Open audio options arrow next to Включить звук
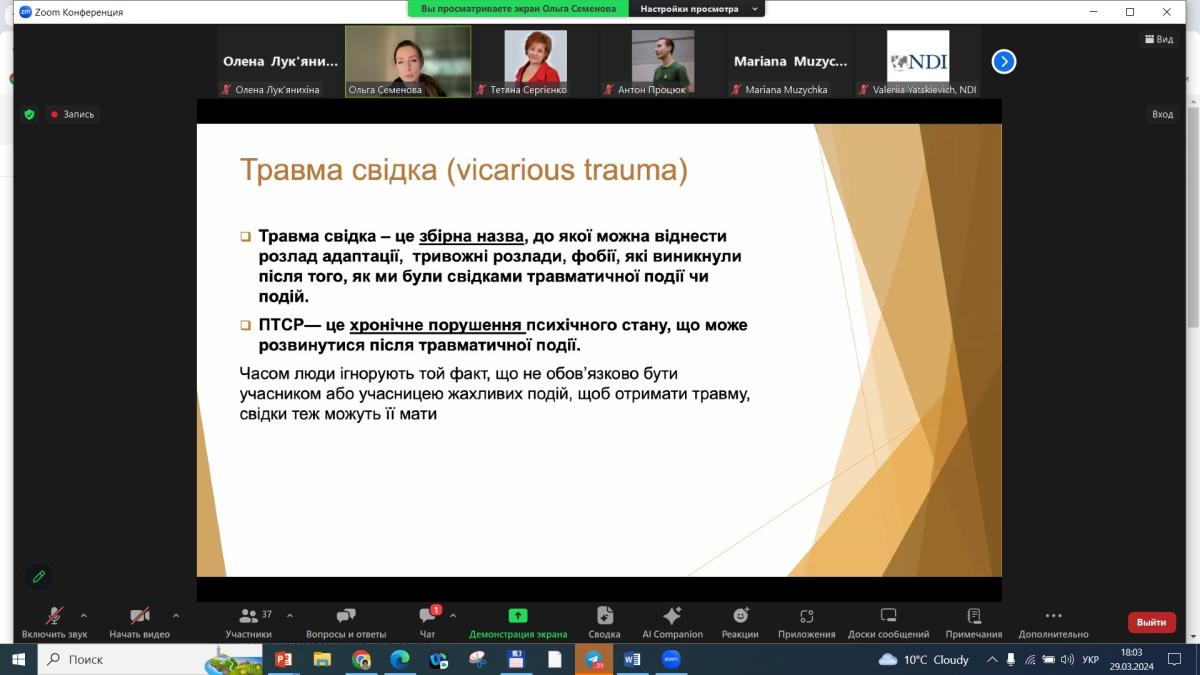Viewport: 1200px width, 675px height. click(83, 615)
